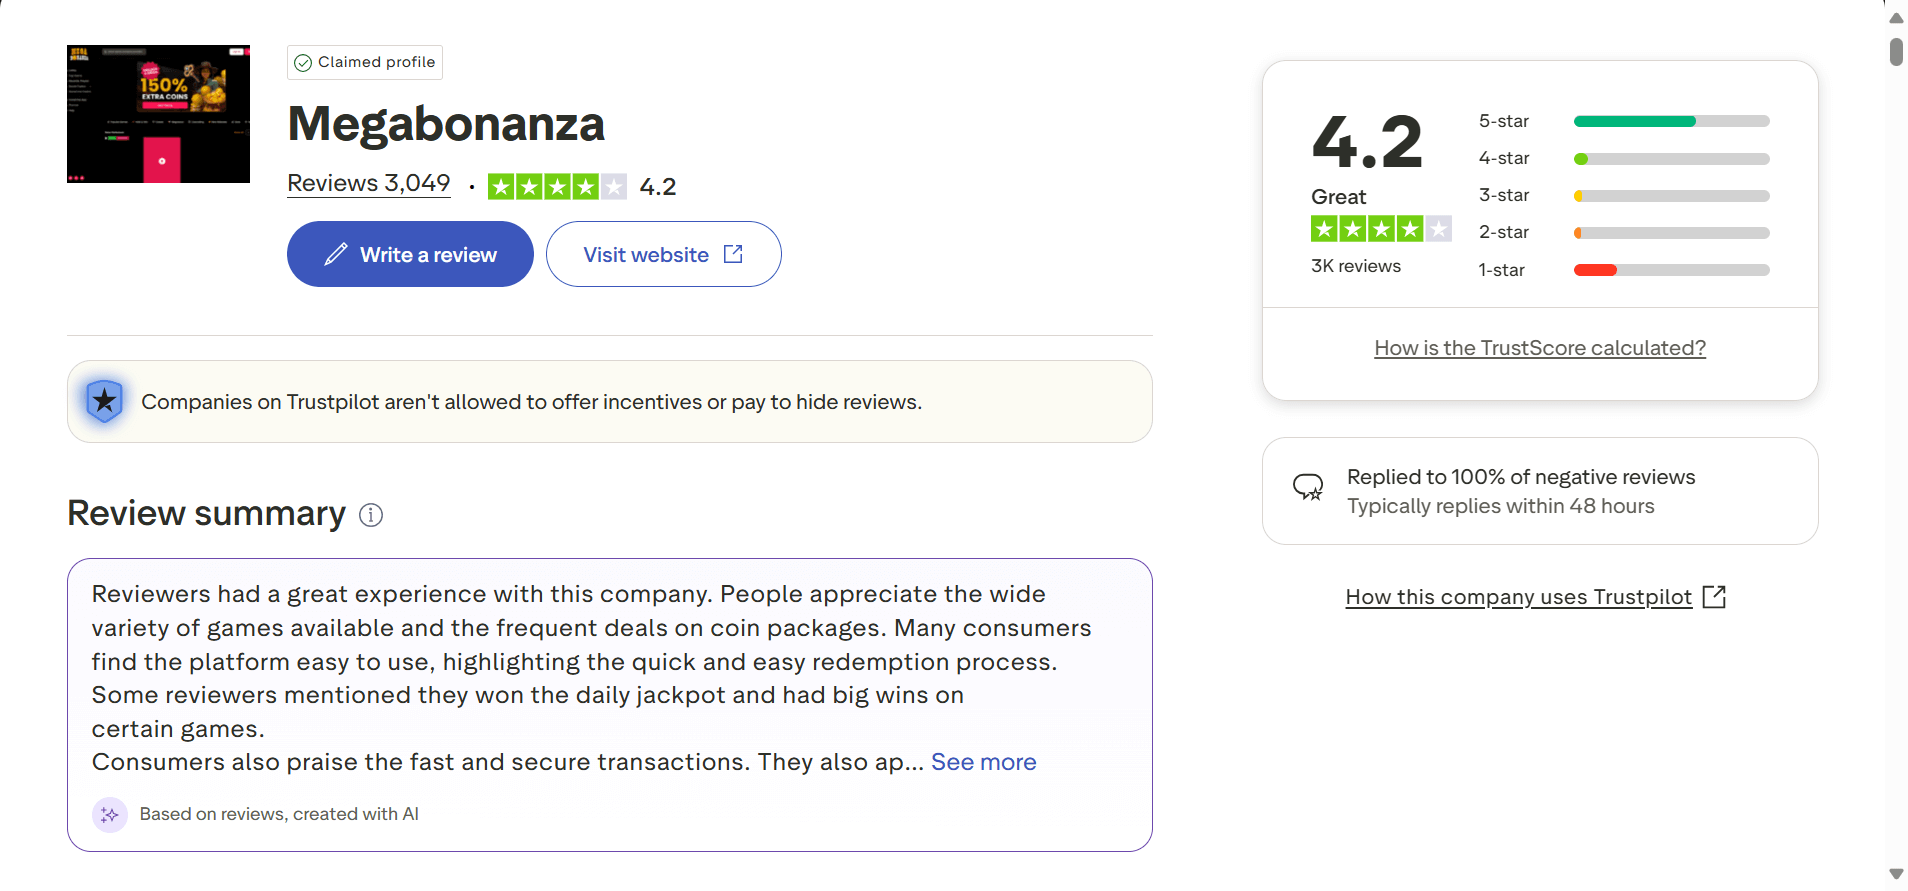1908x891 pixels.
Task: Click the Review summary info icon
Action: click(x=371, y=515)
